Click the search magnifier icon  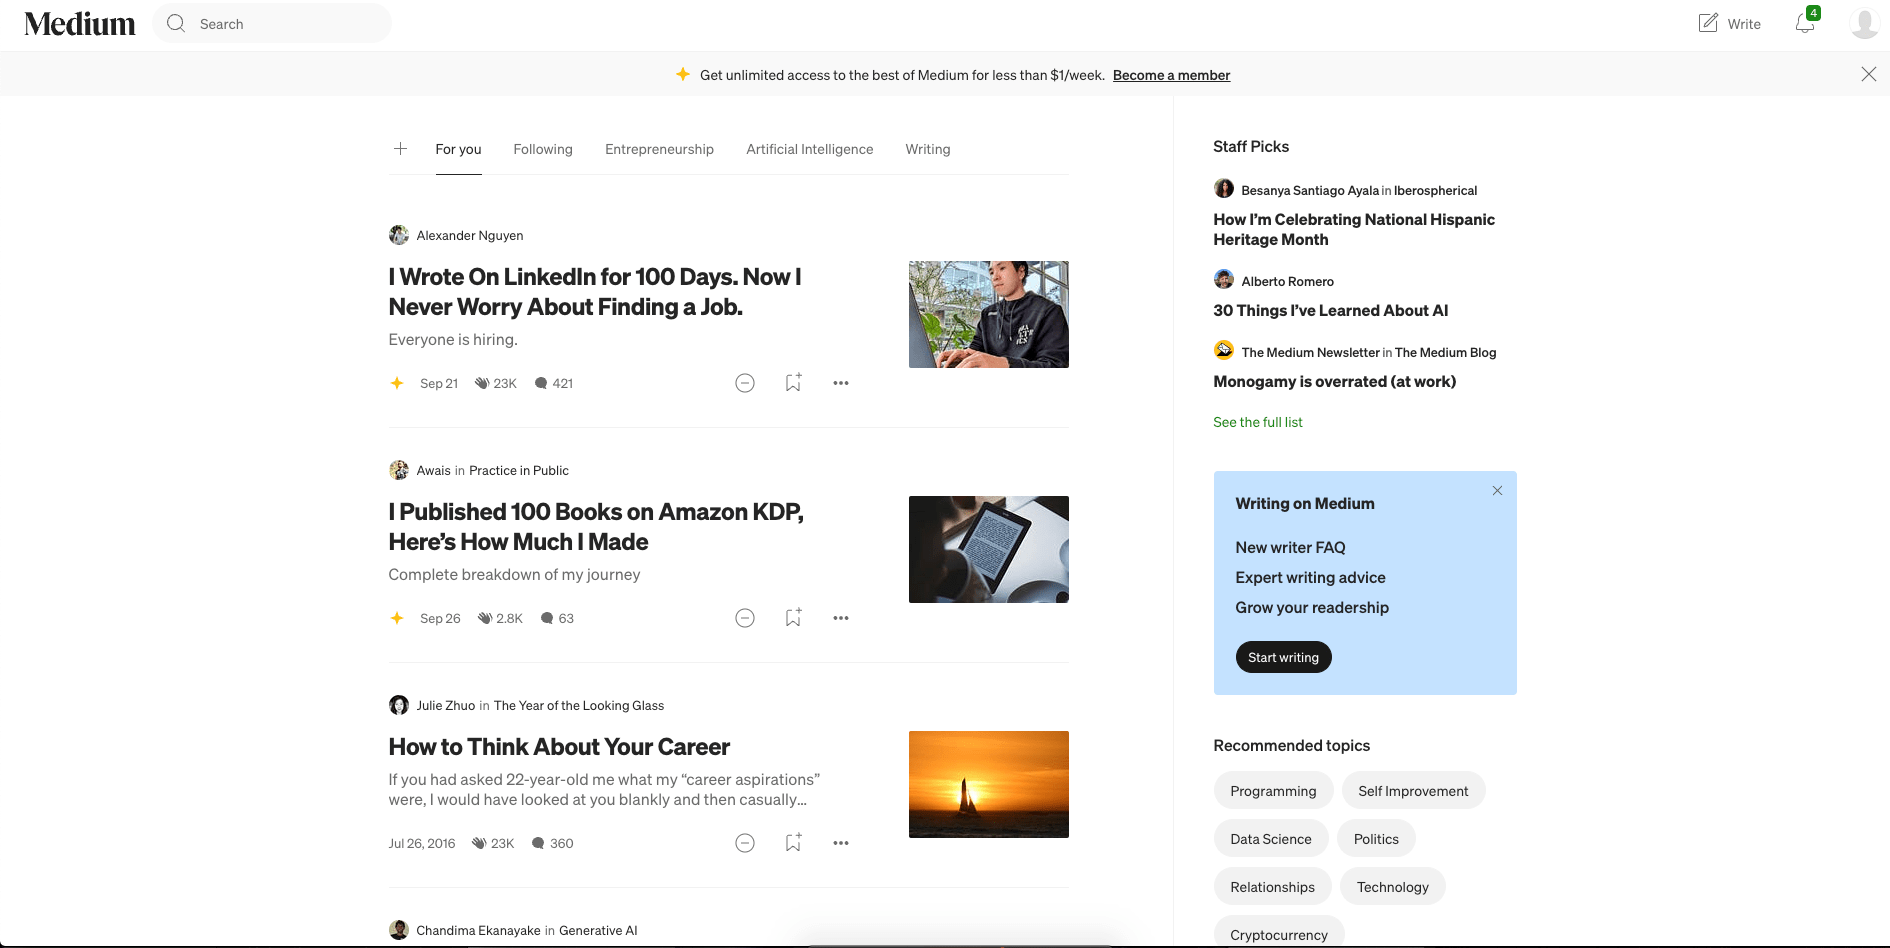pos(176,23)
